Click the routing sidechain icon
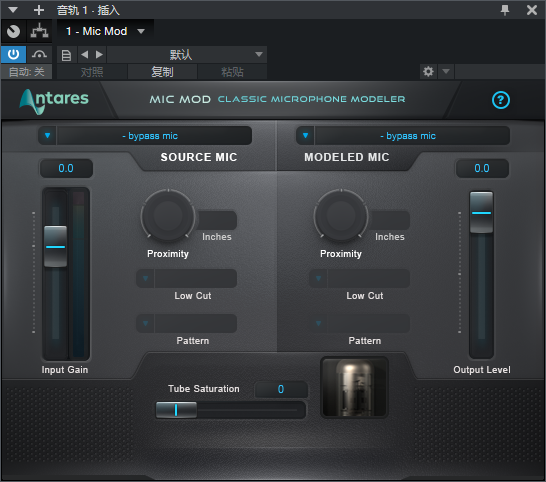This screenshot has height=482, width=546. [x=39, y=31]
